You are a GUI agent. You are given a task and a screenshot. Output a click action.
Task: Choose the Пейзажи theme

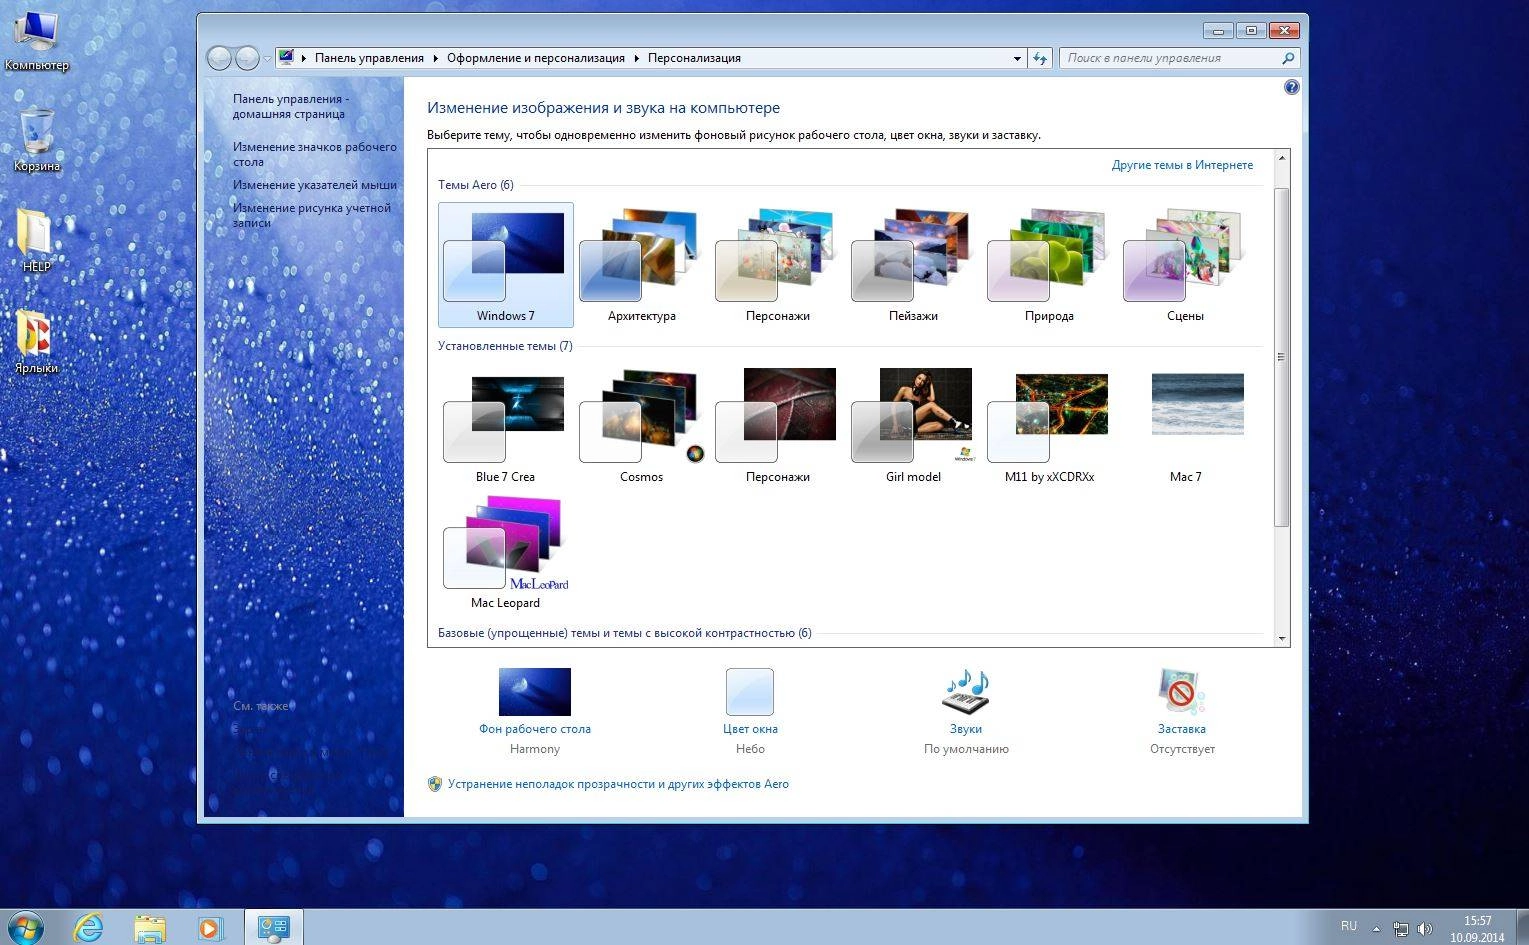pyautogui.click(x=913, y=265)
